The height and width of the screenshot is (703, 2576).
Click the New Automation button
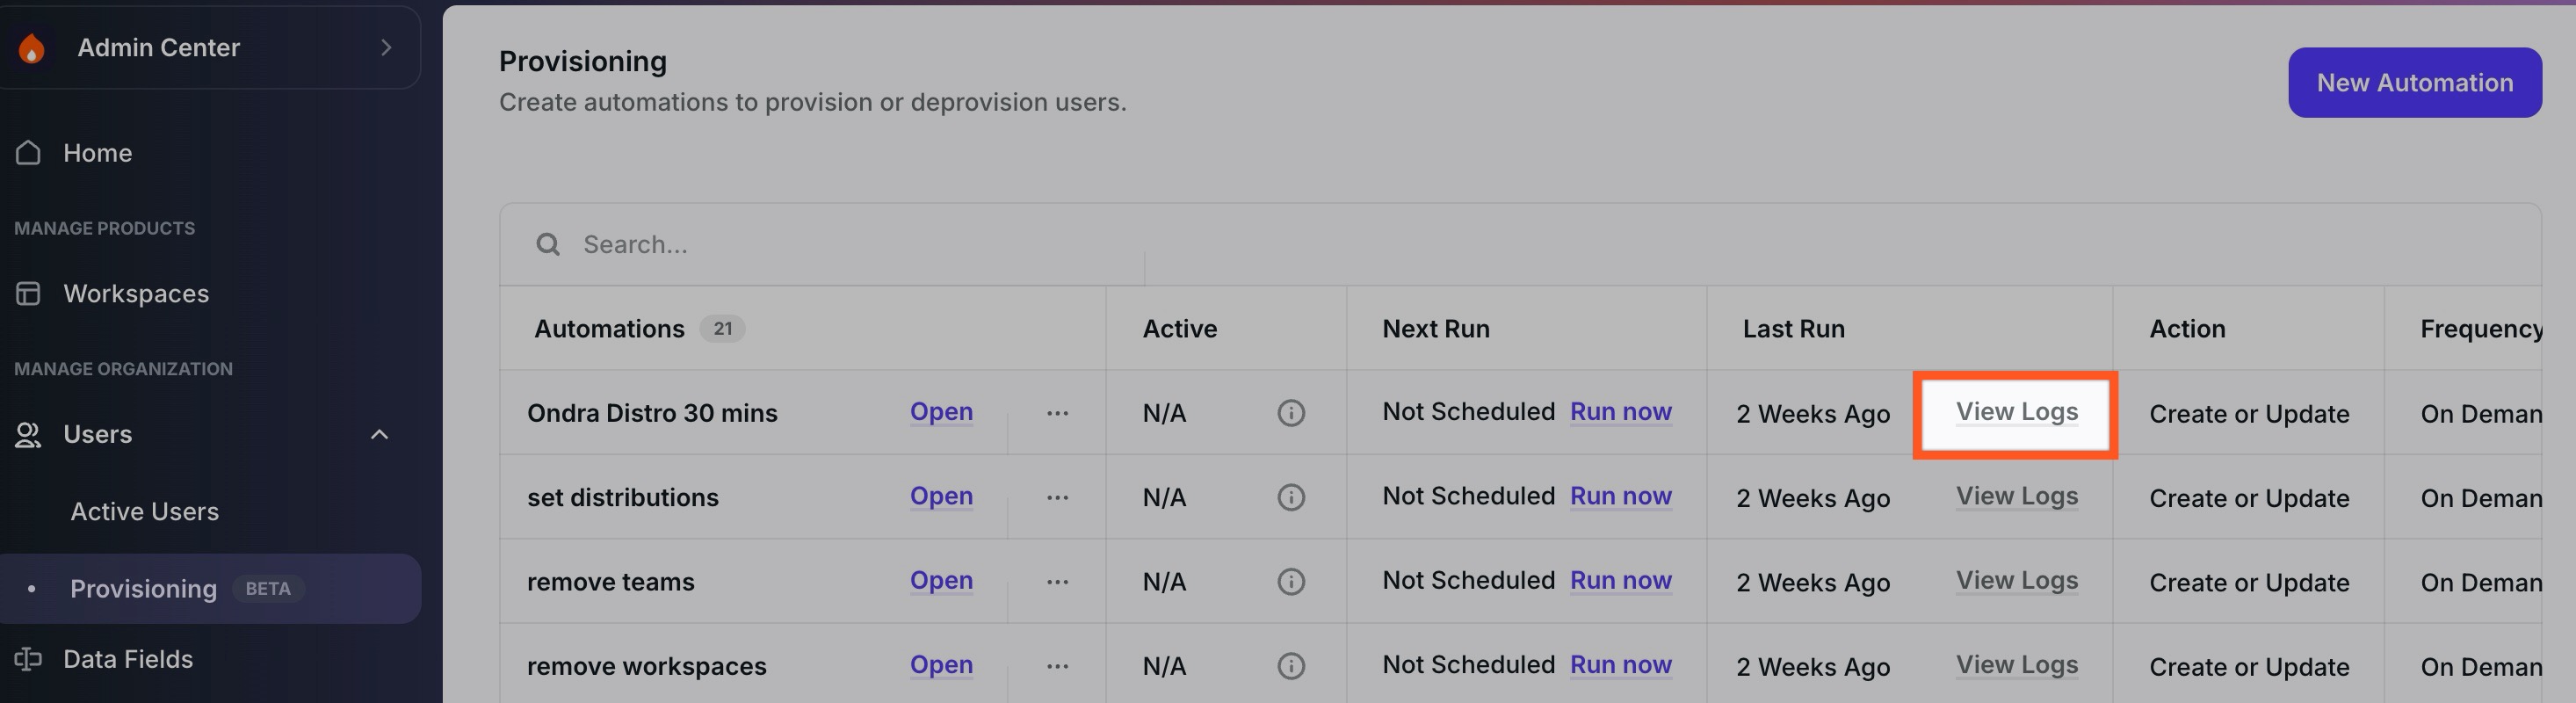tap(2413, 83)
